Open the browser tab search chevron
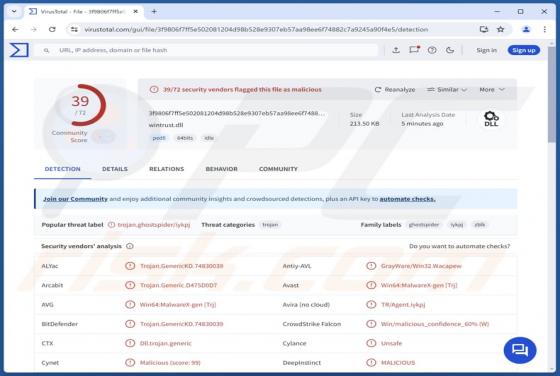 coord(14,11)
